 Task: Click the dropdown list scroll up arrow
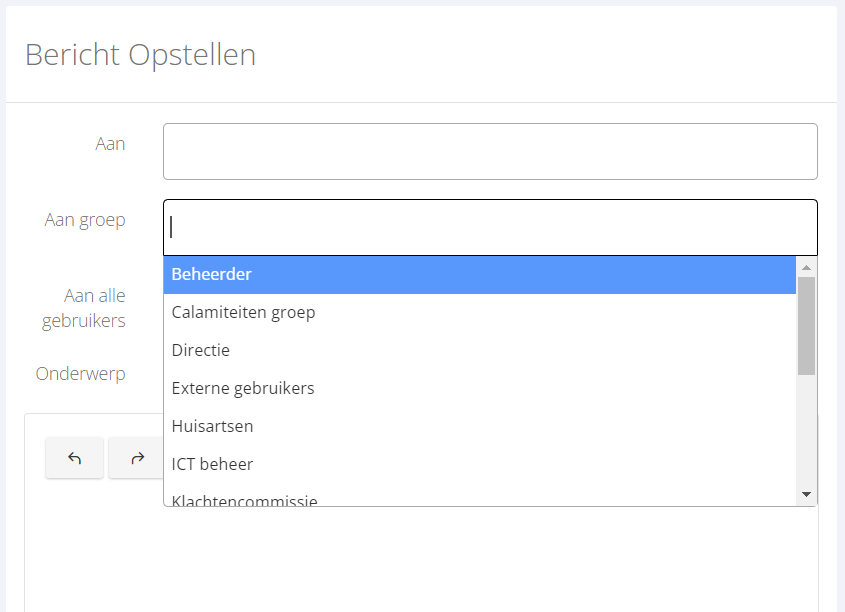pyautogui.click(x=806, y=268)
